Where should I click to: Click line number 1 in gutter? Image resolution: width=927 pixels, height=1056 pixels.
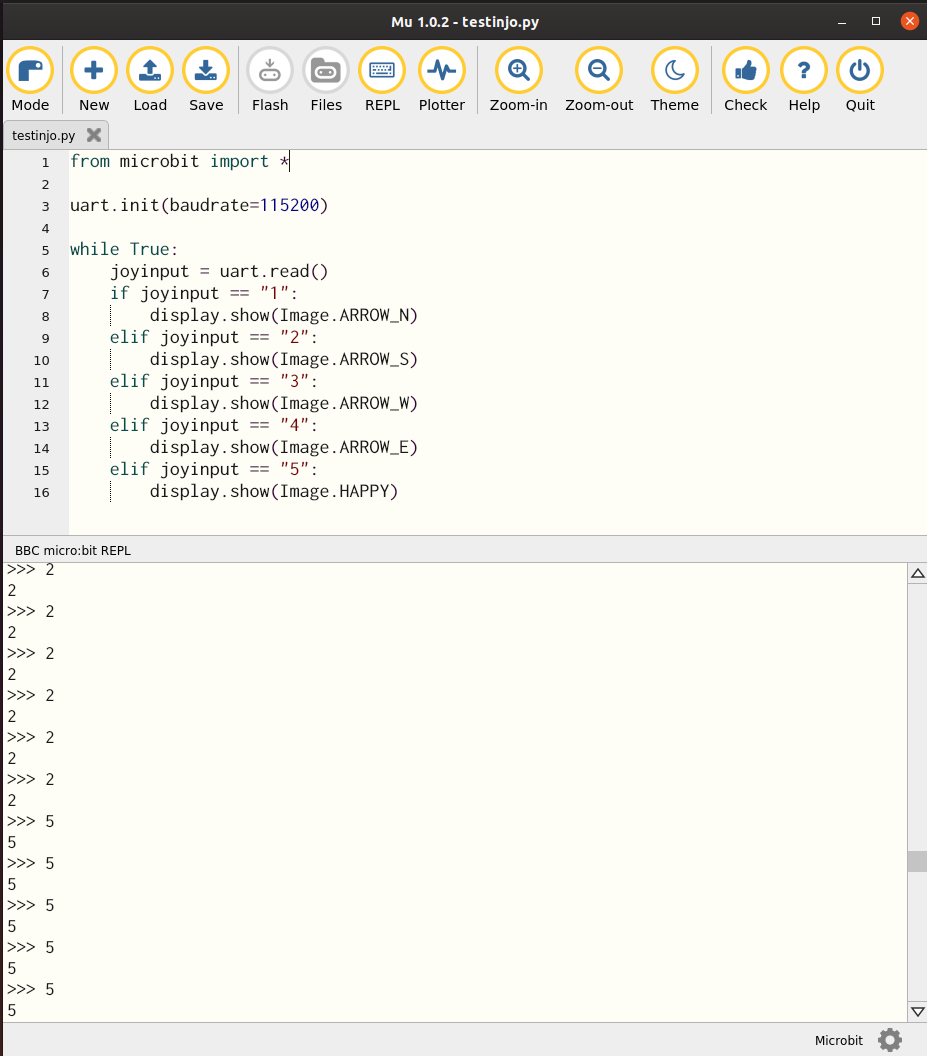tap(45, 162)
